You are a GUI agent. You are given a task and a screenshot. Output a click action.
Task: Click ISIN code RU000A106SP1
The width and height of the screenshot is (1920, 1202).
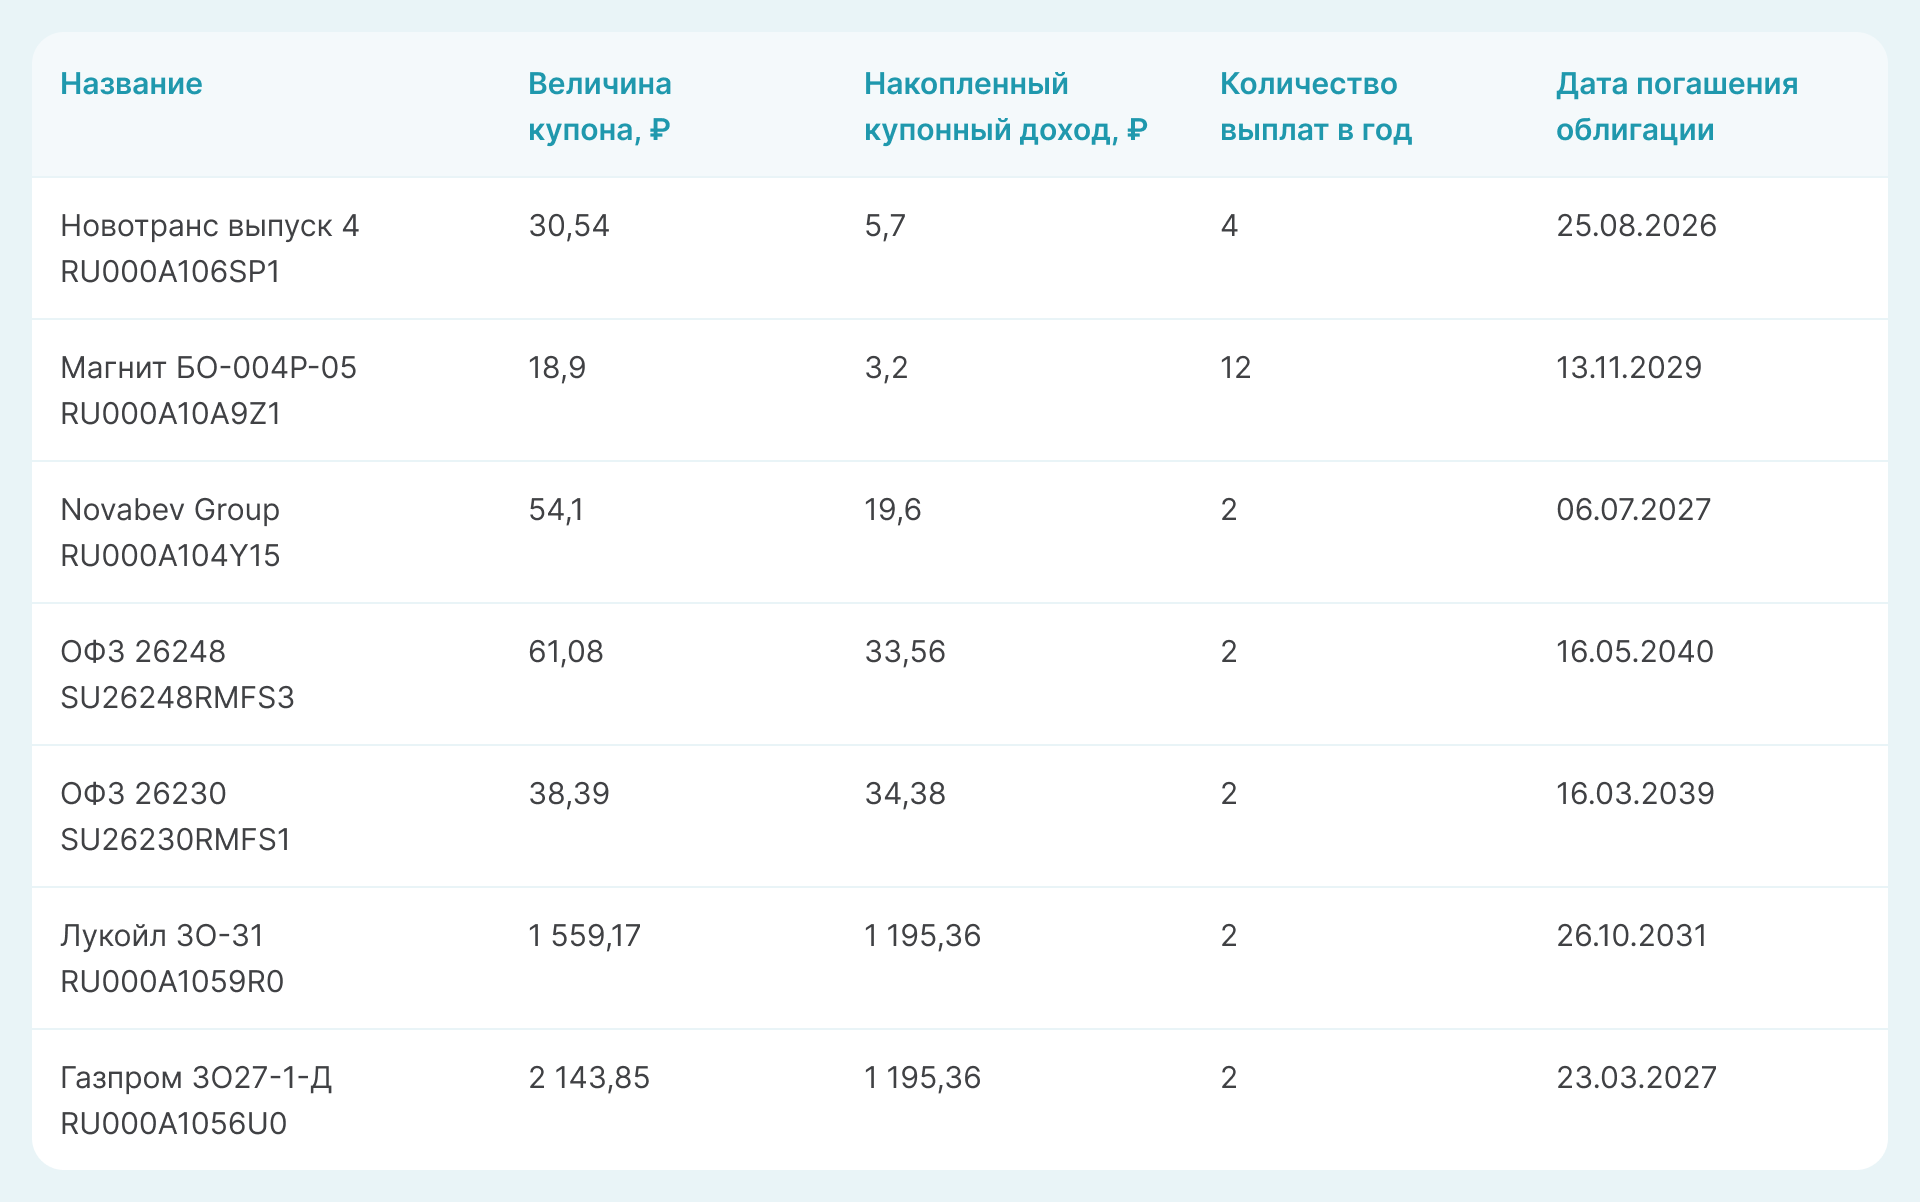coord(170,272)
